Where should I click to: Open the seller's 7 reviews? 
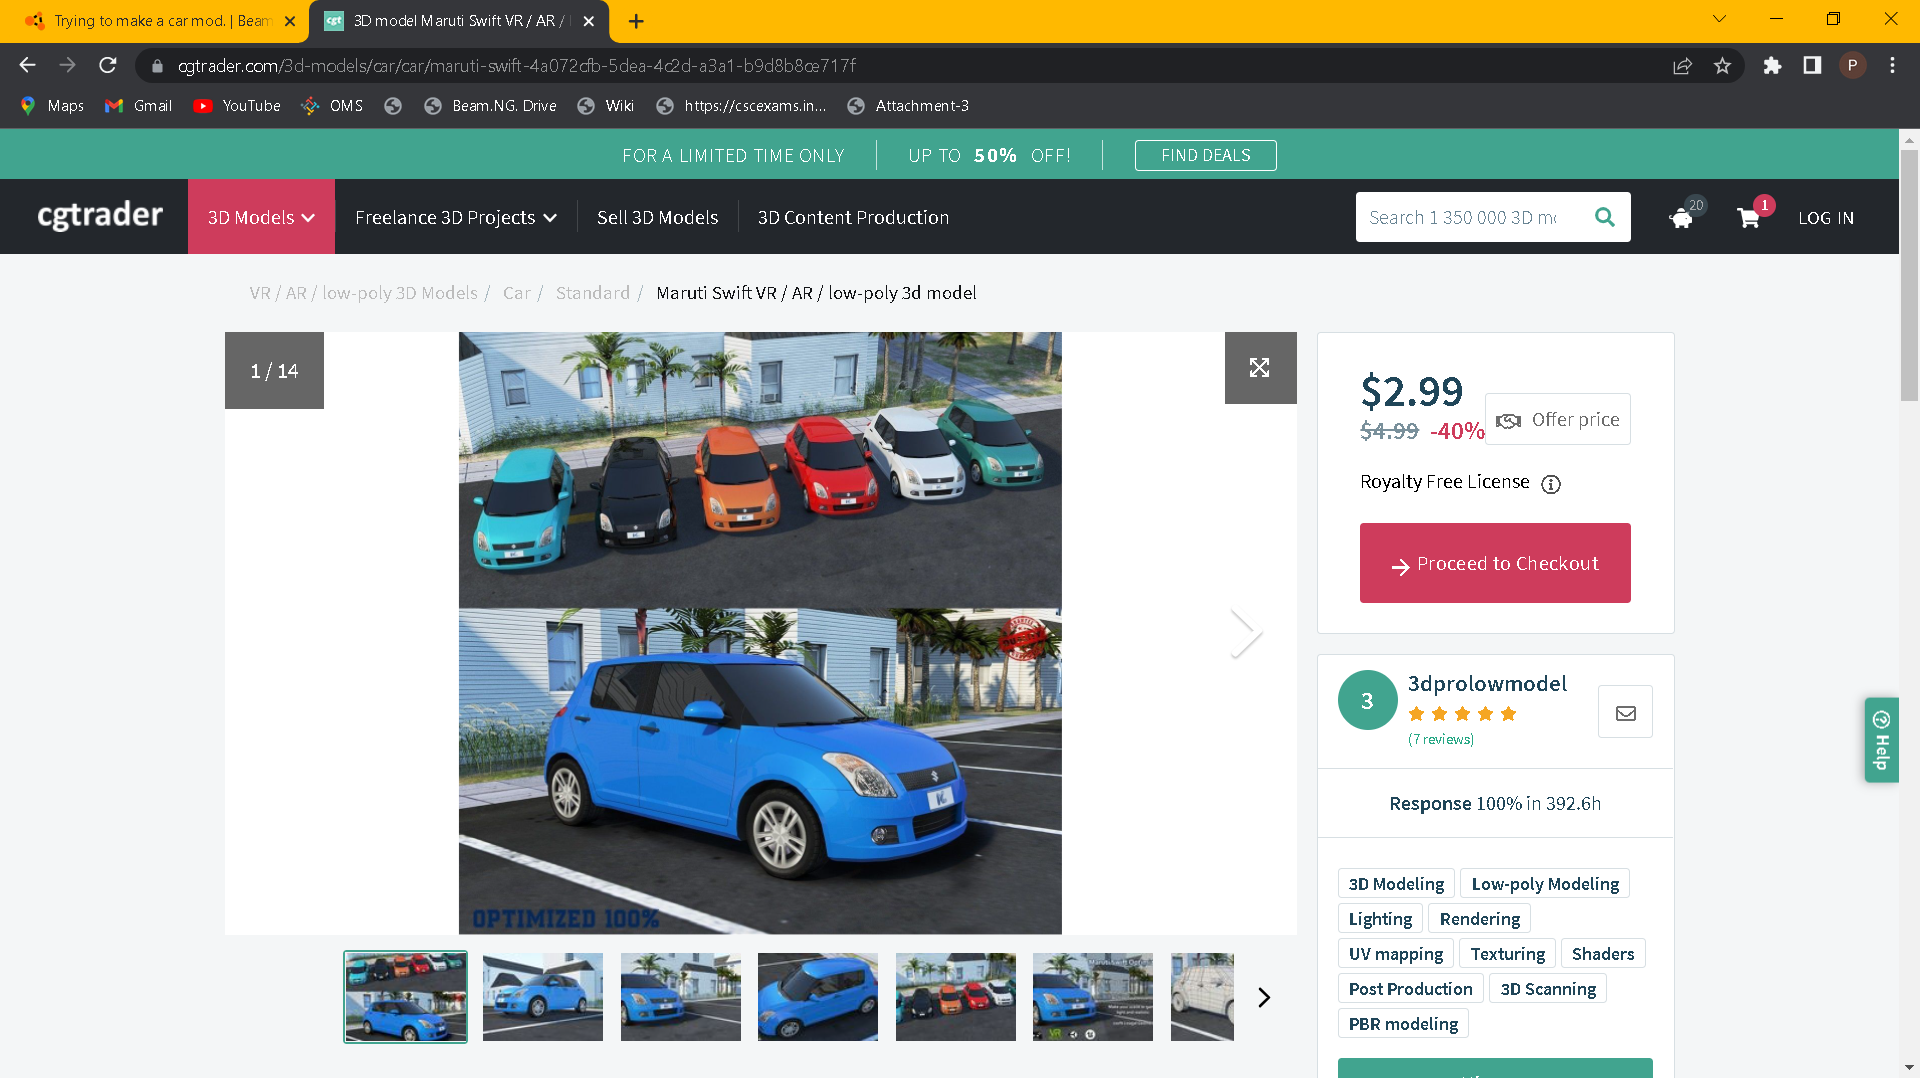[1441, 740]
